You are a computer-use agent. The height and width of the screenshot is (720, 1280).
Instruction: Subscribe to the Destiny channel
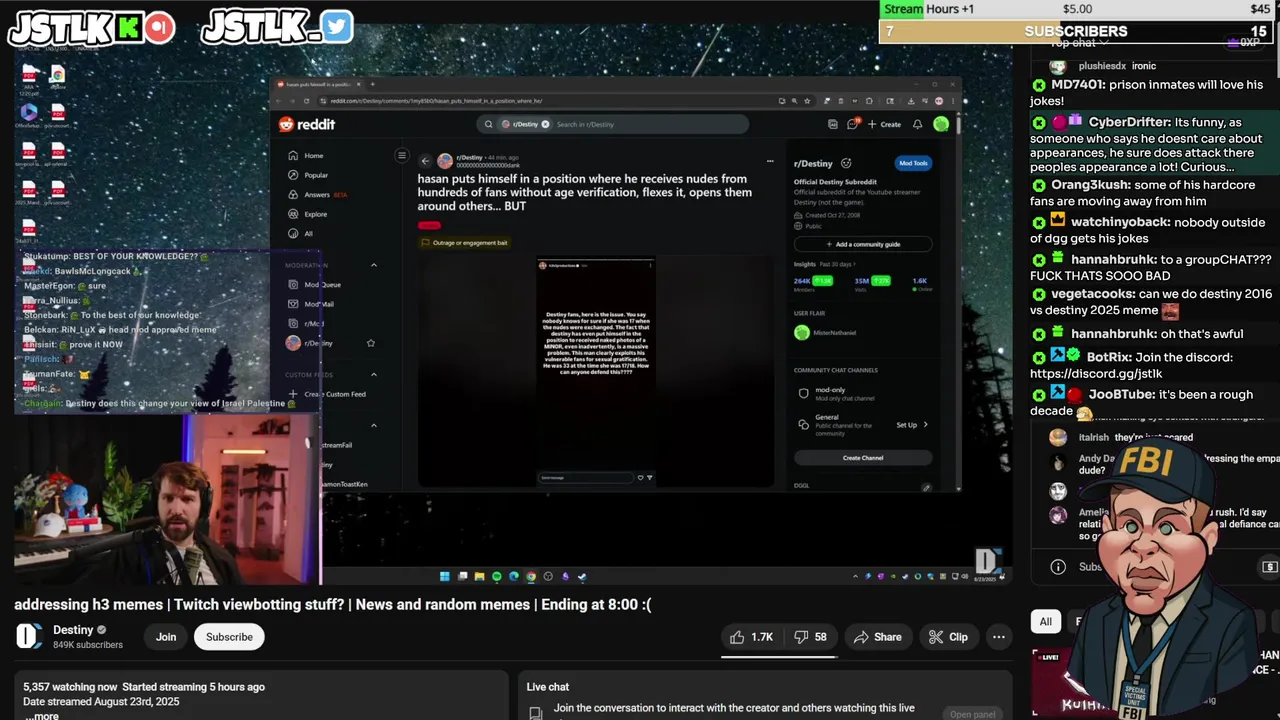coord(229,637)
